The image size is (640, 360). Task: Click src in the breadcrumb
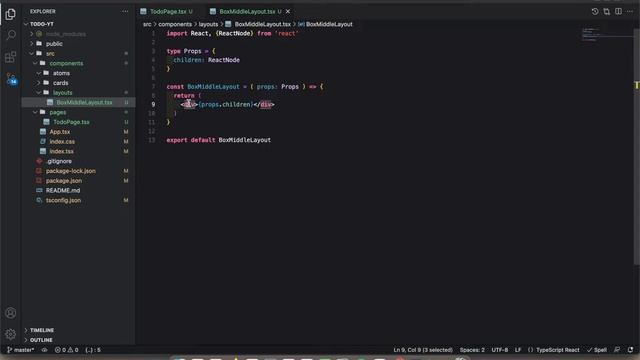tap(147, 24)
